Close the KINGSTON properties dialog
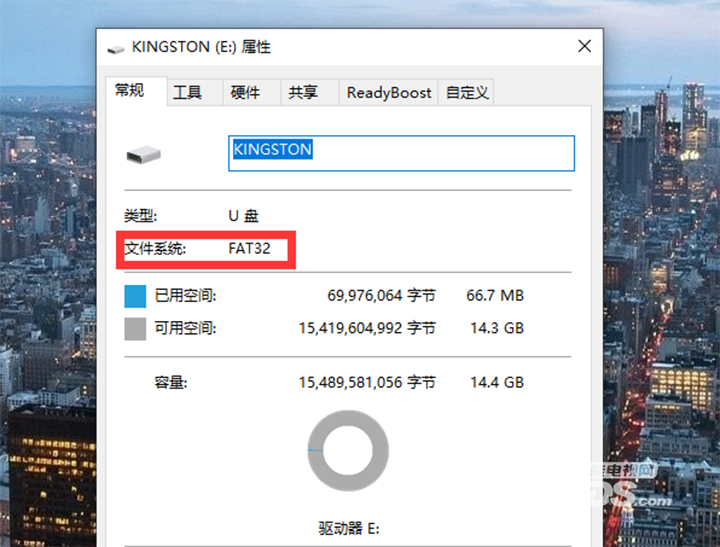Image resolution: width=720 pixels, height=547 pixels. point(584,46)
